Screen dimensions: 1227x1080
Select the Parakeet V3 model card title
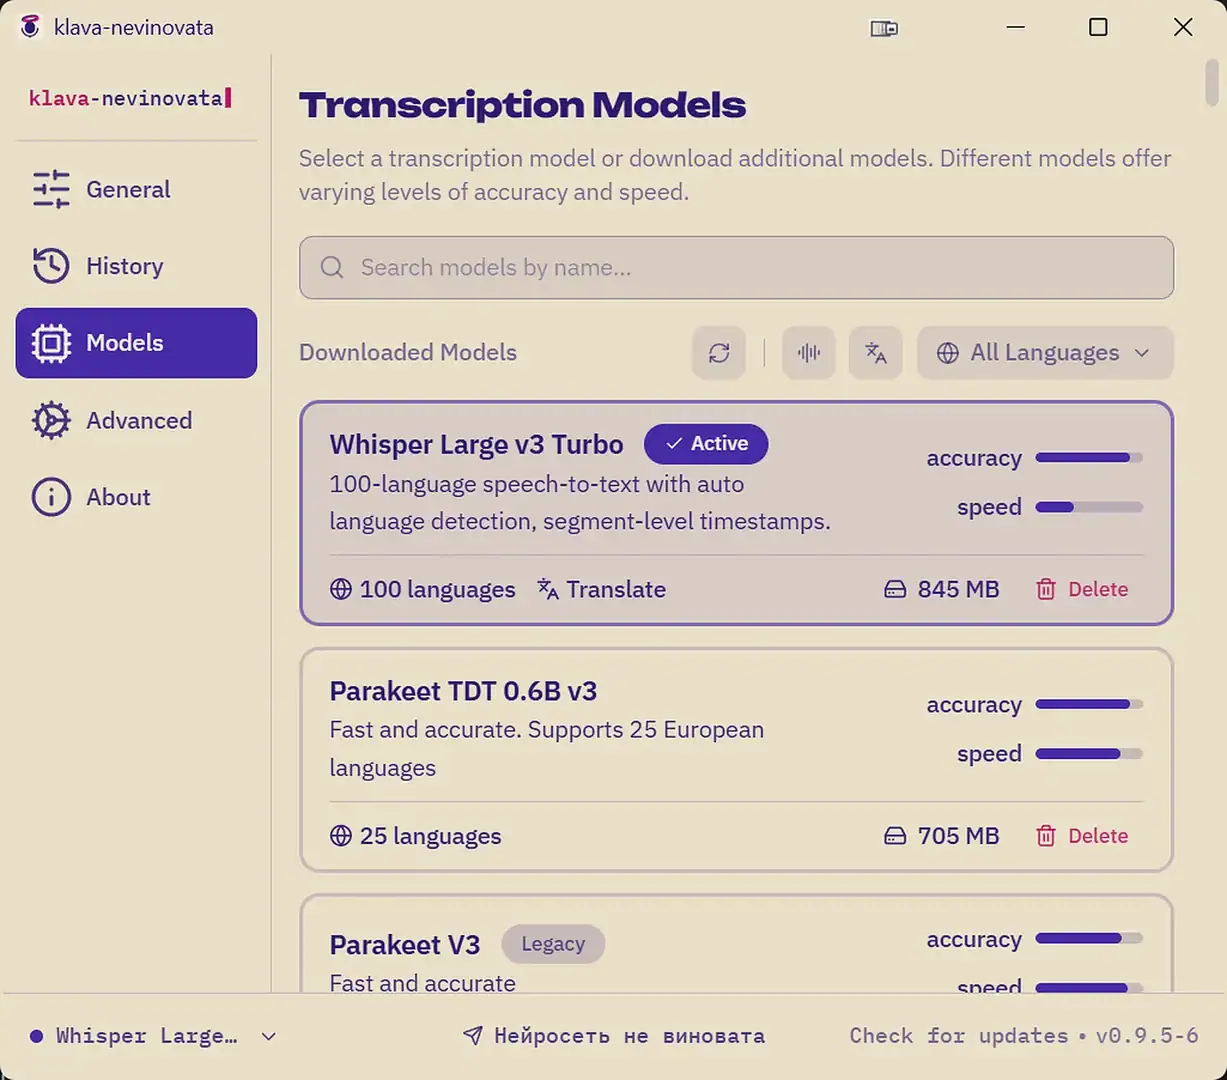pyautogui.click(x=405, y=945)
